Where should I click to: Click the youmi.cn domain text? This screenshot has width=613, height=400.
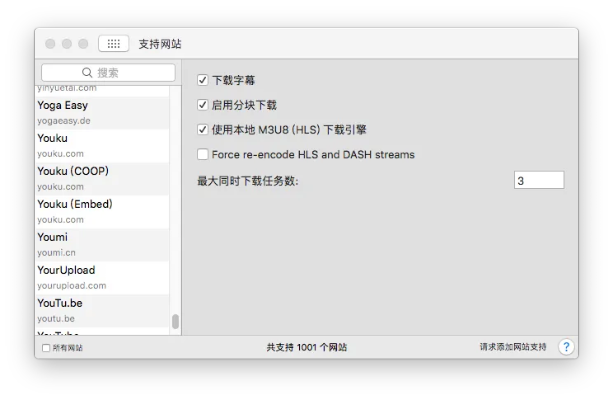56,253
